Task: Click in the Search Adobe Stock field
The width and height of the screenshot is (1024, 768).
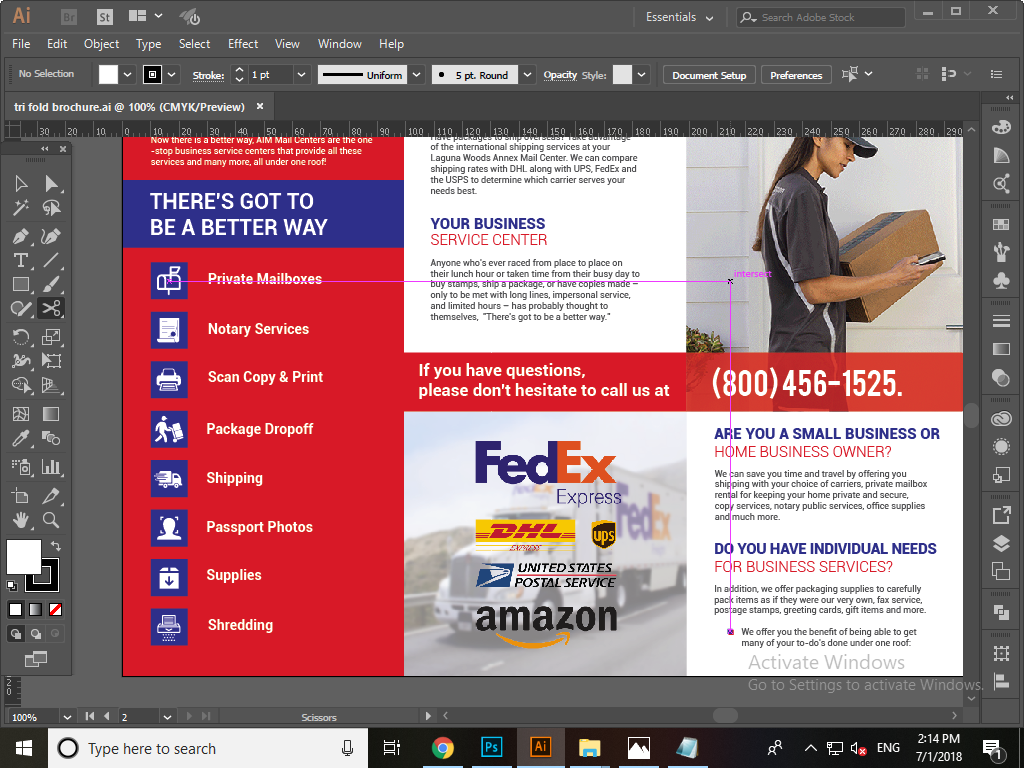Action: (820, 17)
